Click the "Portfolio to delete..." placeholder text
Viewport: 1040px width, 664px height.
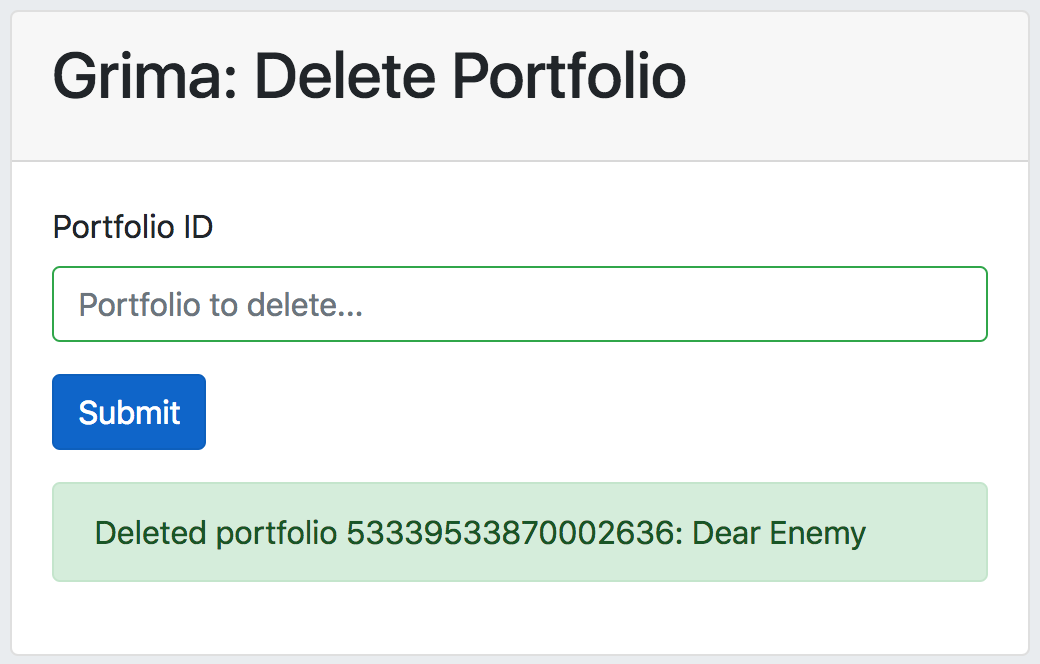[220, 304]
